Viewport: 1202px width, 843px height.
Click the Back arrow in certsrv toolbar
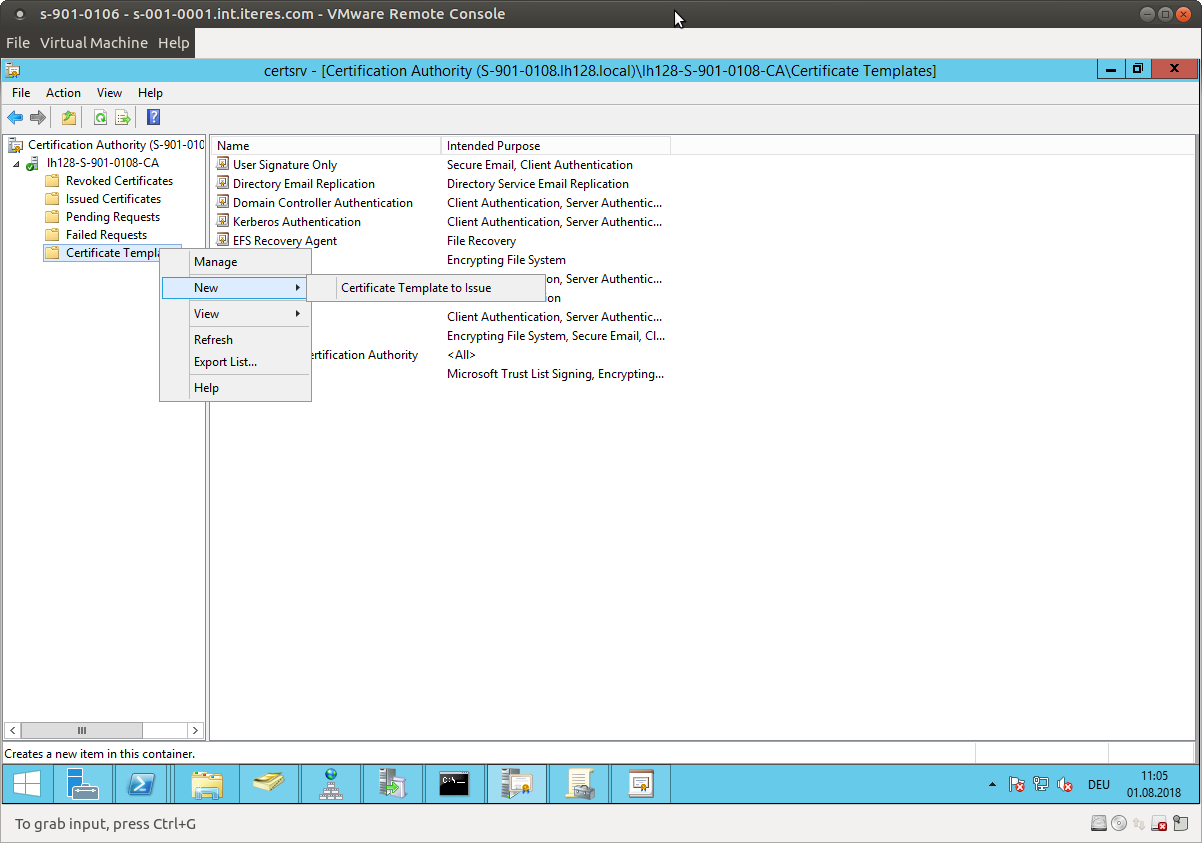click(x=15, y=118)
